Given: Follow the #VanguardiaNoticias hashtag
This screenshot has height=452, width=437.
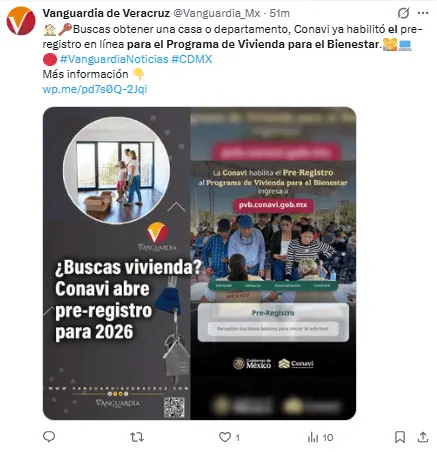Looking at the screenshot, I should click(x=114, y=59).
